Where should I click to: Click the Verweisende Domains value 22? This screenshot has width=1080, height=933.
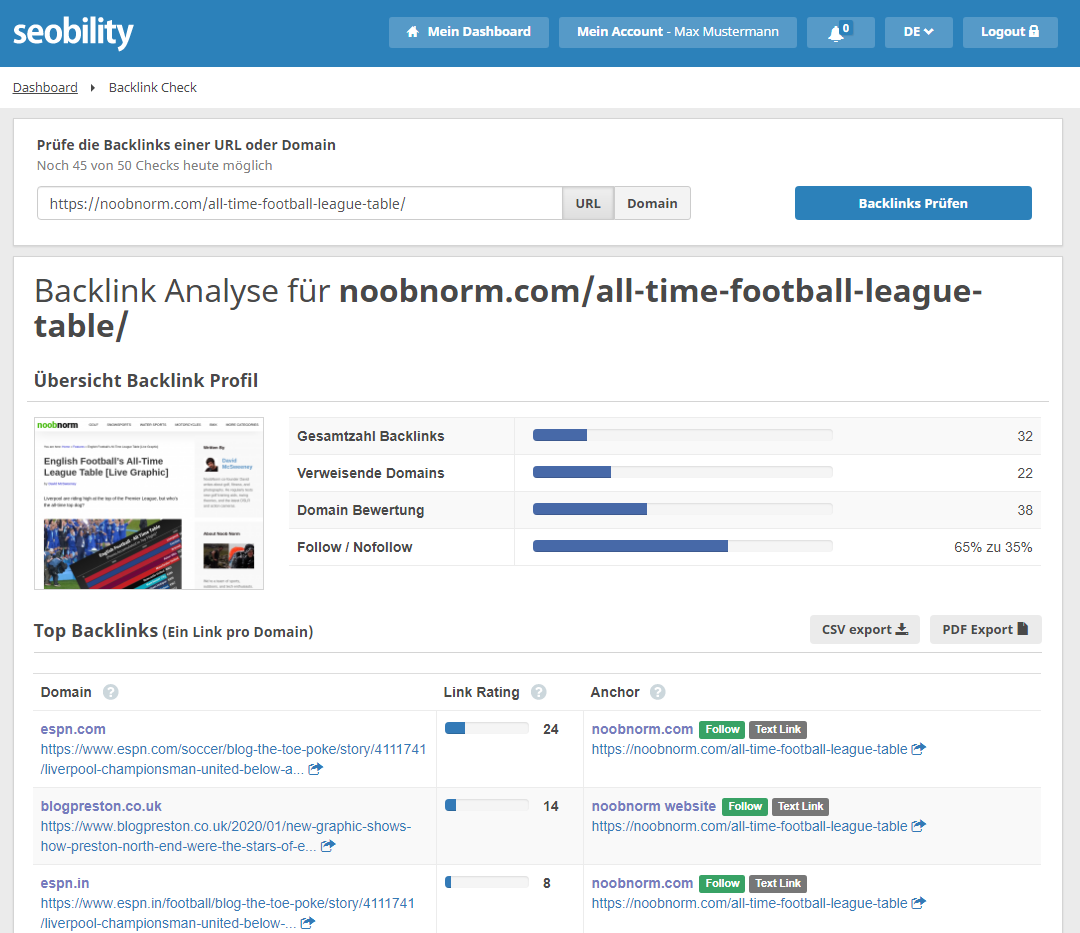[x=1025, y=474]
